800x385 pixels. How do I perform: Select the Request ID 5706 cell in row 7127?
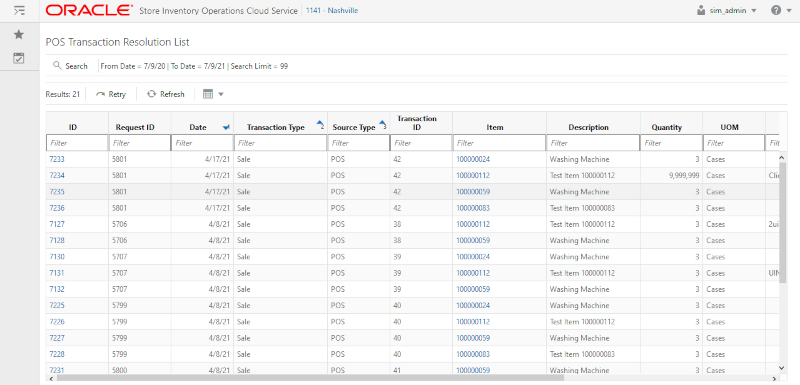pyautogui.click(x=139, y=224)
